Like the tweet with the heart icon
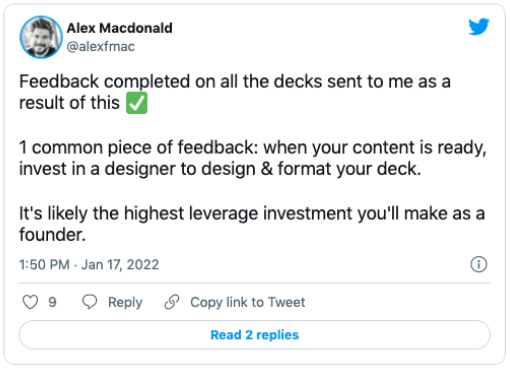Viewport: 510px width, 369px height. click(30, 302)
